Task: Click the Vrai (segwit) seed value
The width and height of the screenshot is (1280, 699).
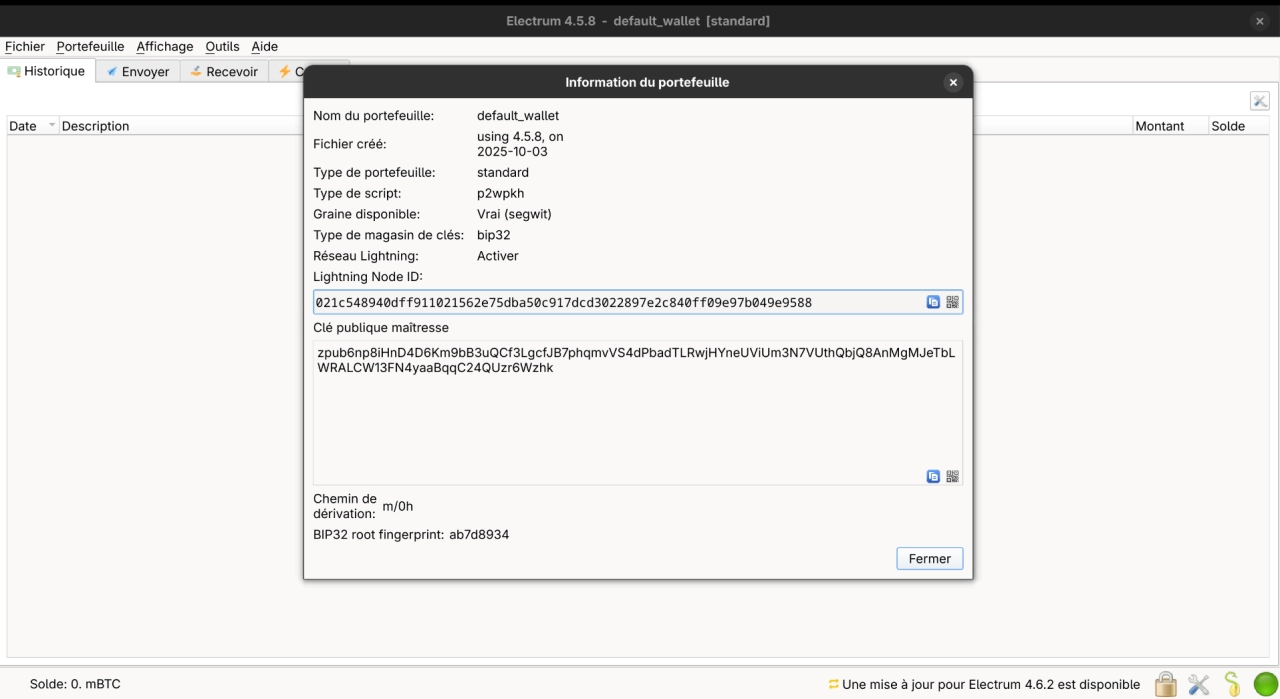Action: [x=514, y=214]
